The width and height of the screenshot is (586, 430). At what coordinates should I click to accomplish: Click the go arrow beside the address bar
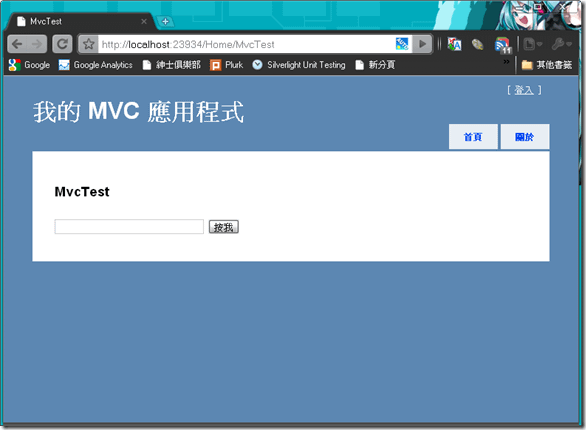point(422,44)
